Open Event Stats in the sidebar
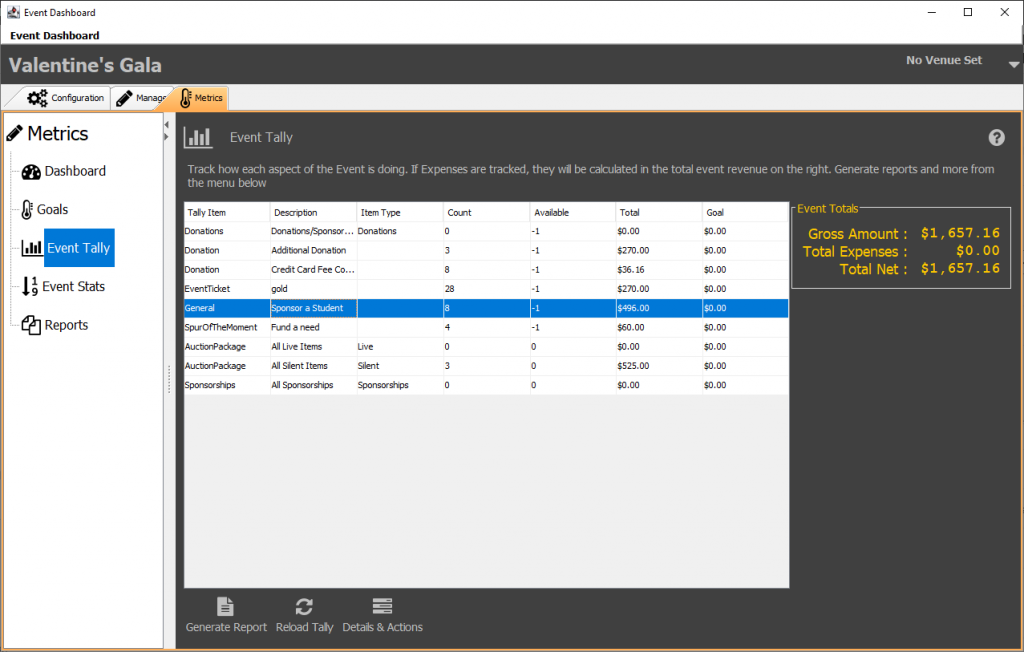1024x652 pixels. point(73,286)
